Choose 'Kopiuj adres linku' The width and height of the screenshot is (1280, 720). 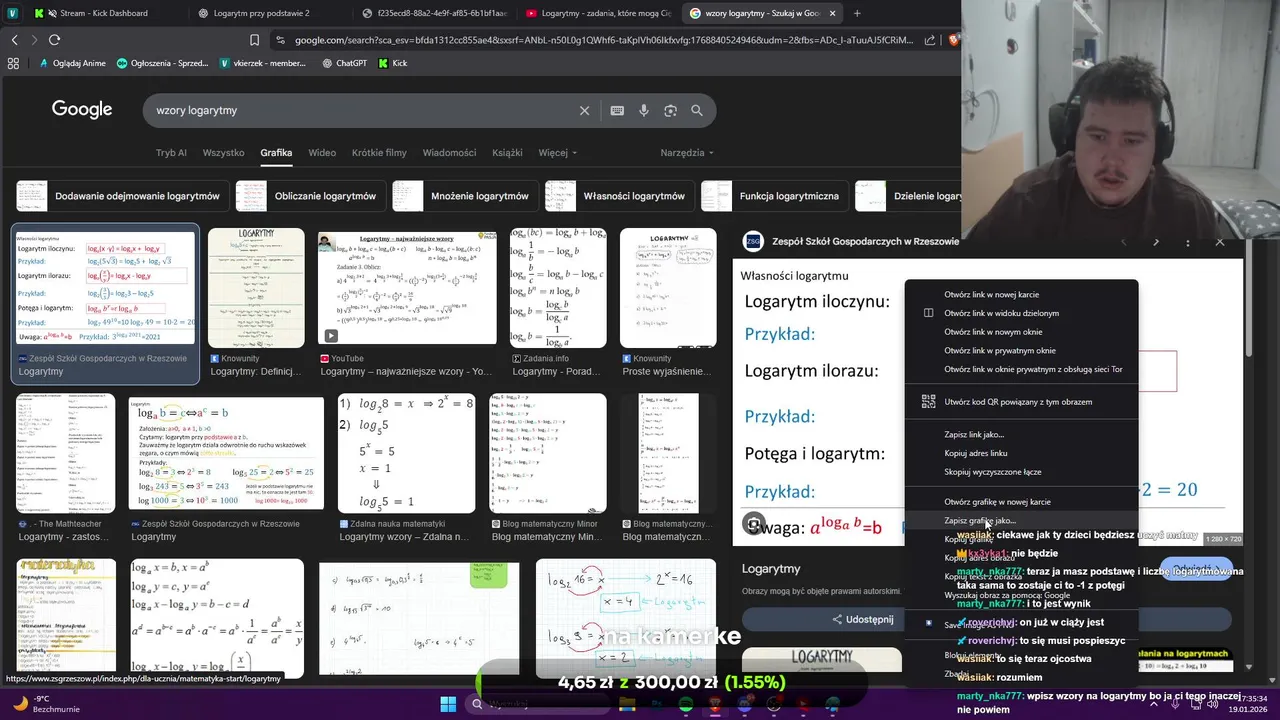point(1021,453)
